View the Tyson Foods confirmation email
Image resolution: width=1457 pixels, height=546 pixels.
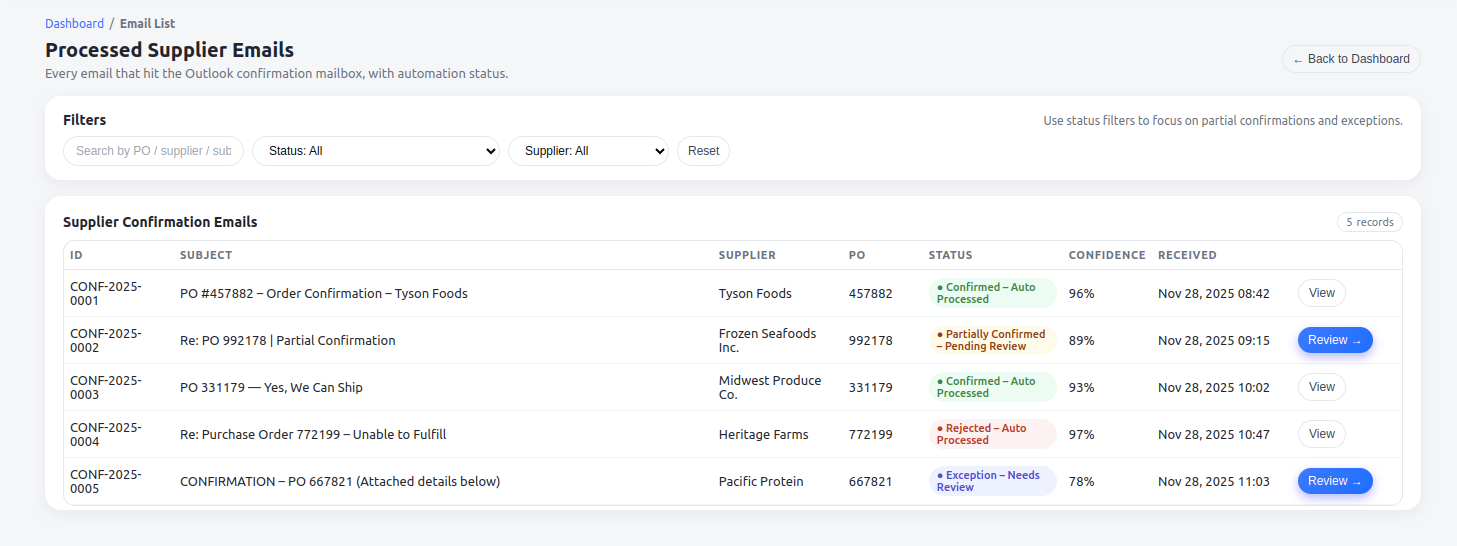pyautogui.click(x=1321, y=293)
